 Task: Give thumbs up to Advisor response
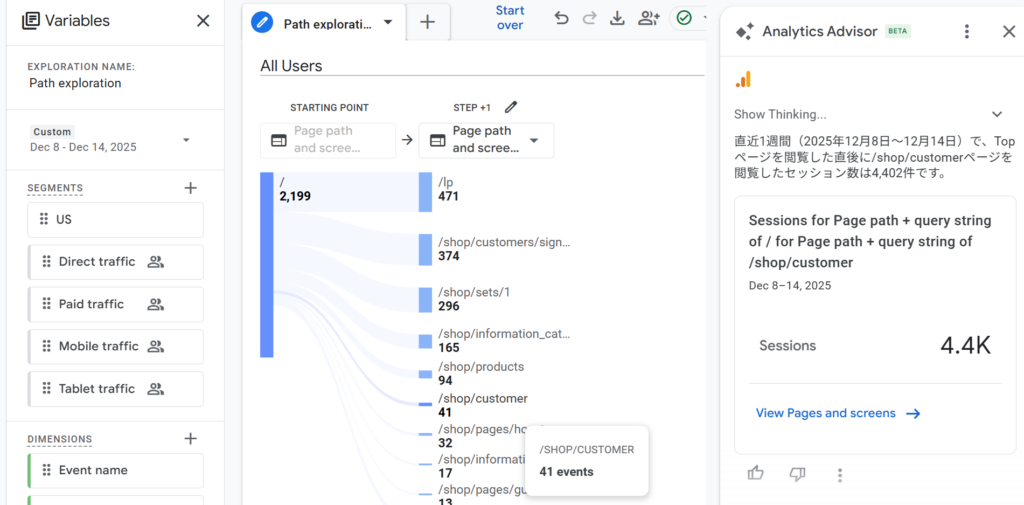[x=755, y=474]
